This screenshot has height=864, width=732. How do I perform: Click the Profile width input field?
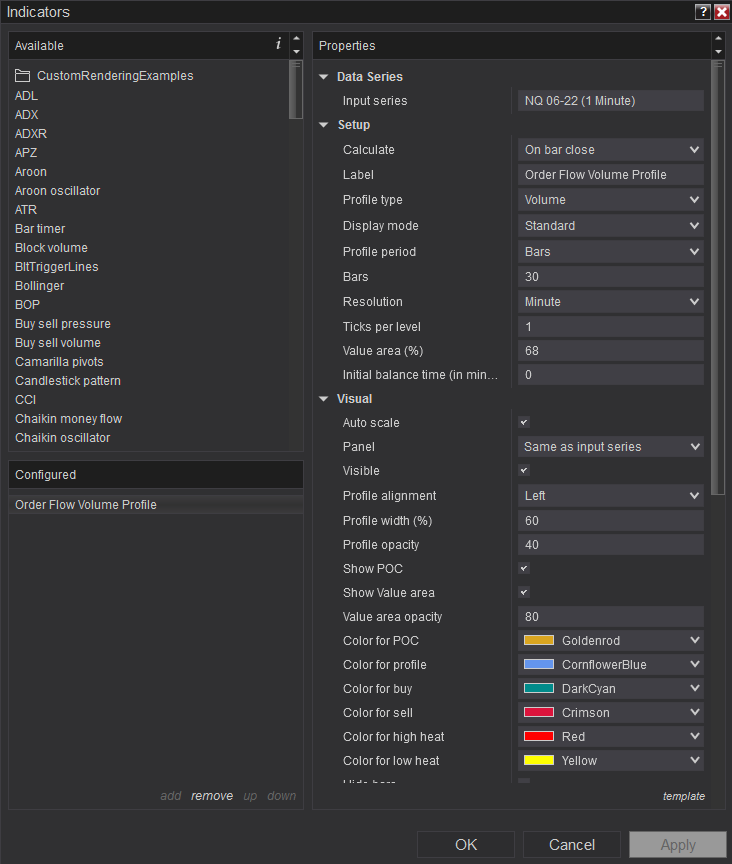611,521
